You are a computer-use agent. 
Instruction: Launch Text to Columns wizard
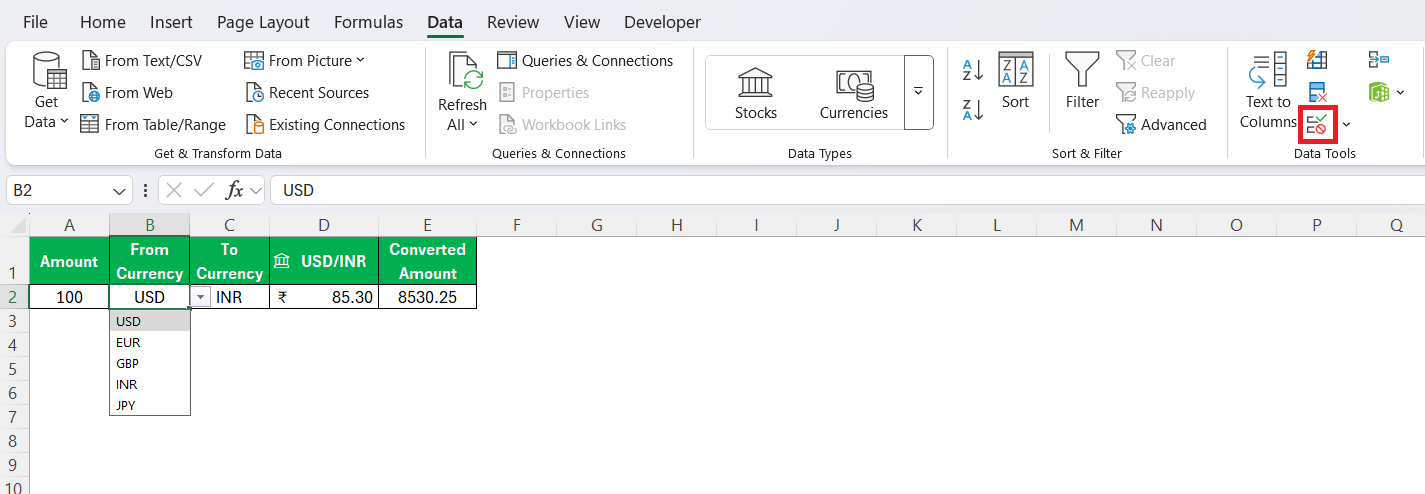pos(1267,91)
